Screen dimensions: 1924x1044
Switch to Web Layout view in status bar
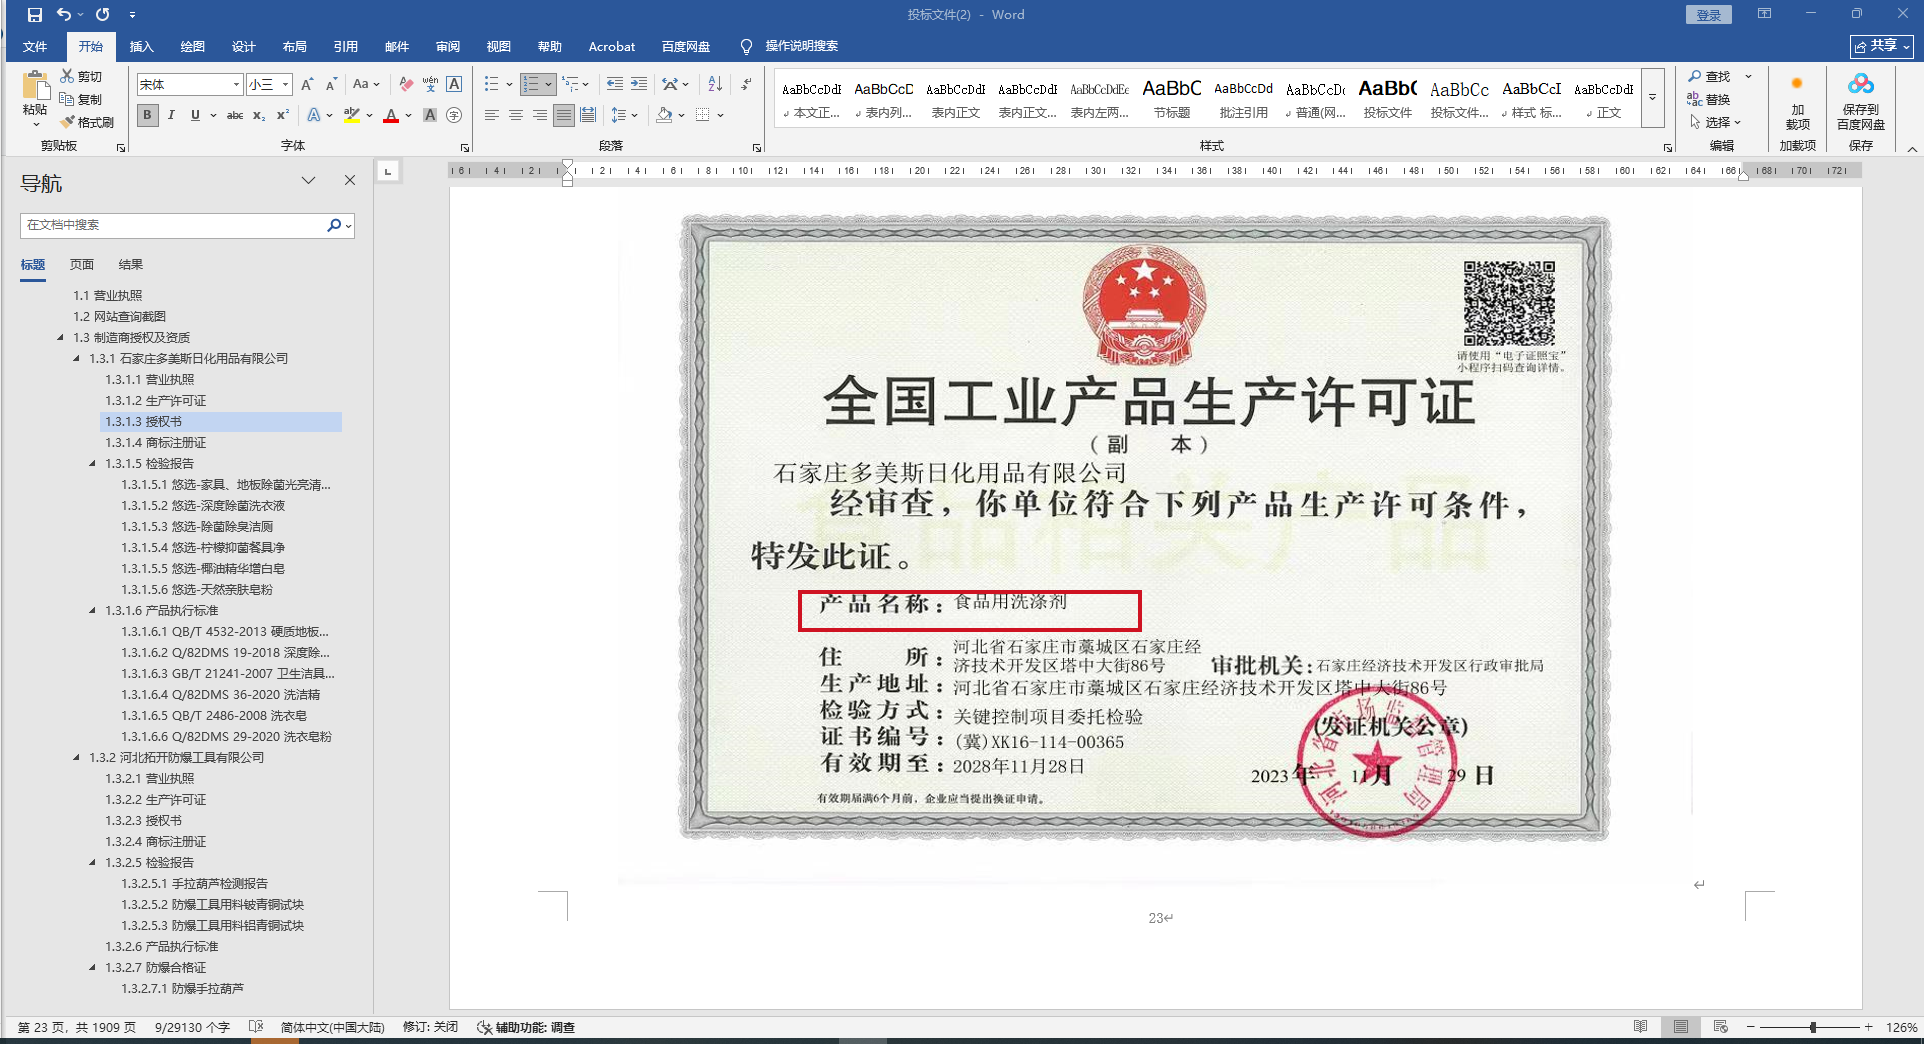1720,1027
